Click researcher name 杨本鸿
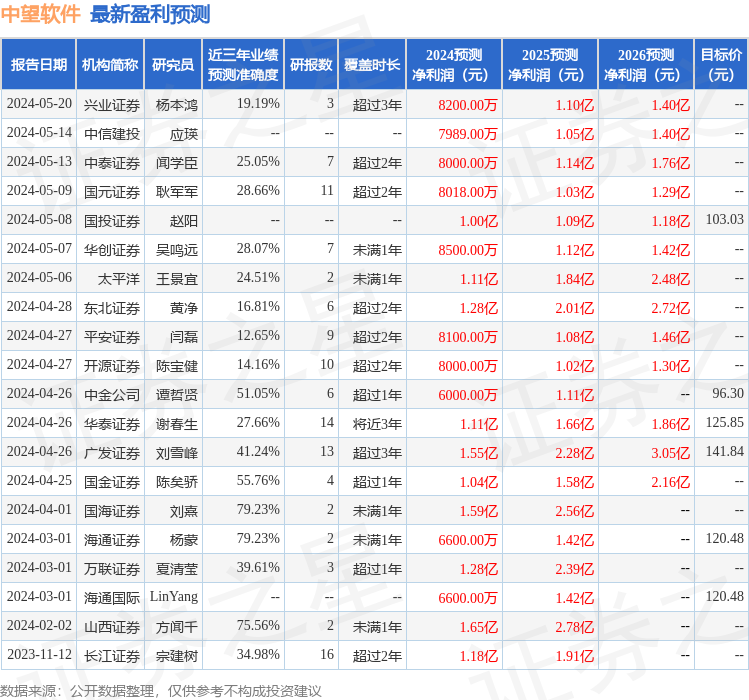Viewport: 749px width, 700px height. [x=177, y=105]
